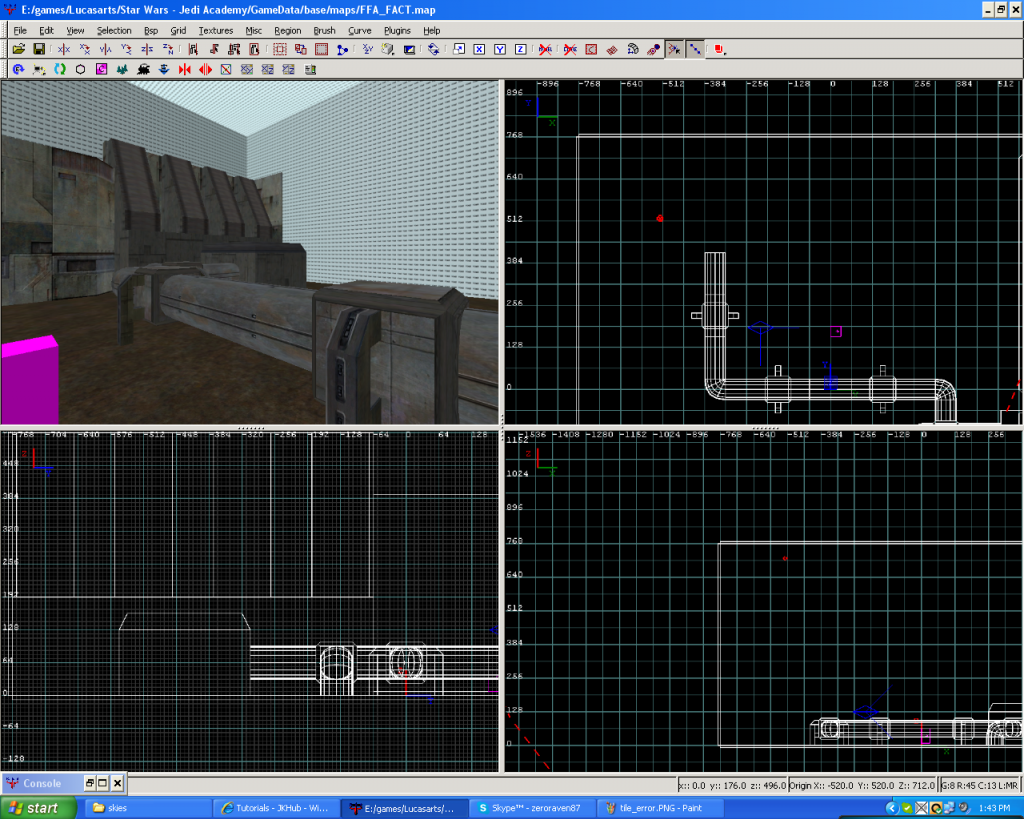The width and height of the screenshot is (1024, 819).
Task: Click the black train plugin icon
Action: 143,69
